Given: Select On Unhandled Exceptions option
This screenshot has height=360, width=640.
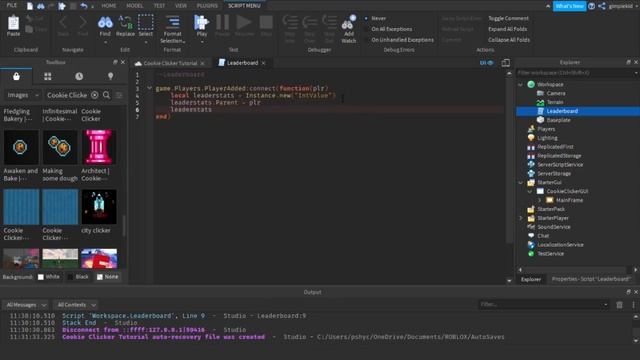Looking at the screenshot, I should tap(402, 40).
